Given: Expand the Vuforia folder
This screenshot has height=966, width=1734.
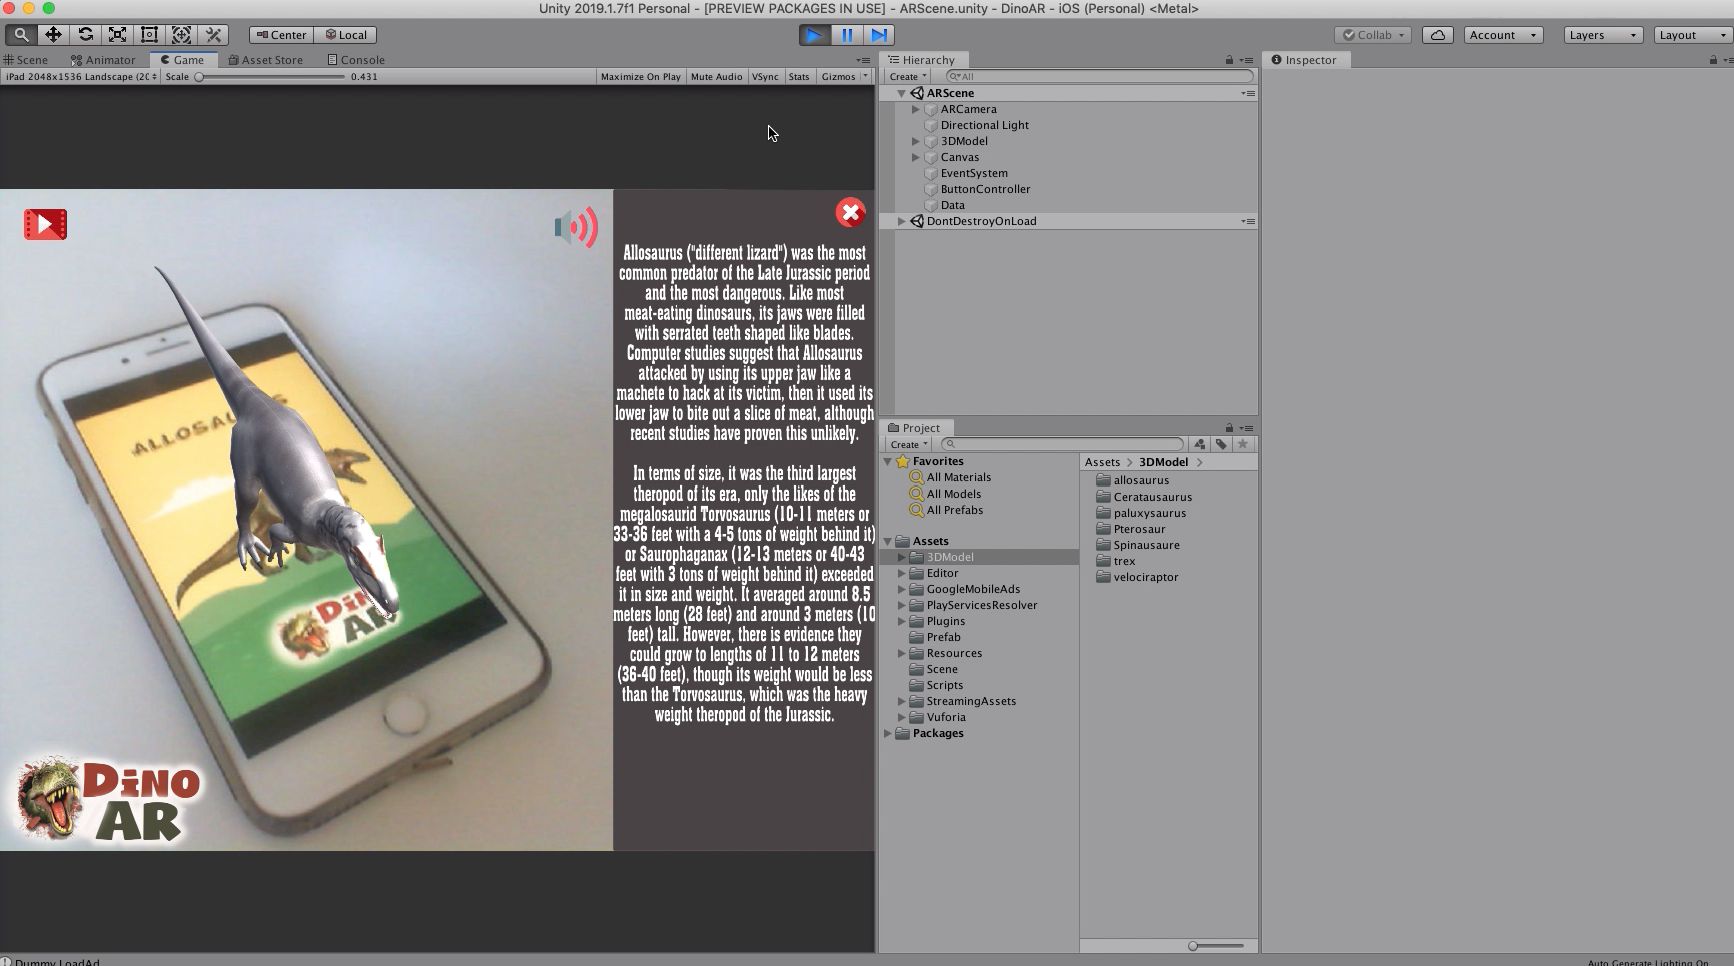Looking at the screenshot, I should pyautogui.click(x=901, y=717).
